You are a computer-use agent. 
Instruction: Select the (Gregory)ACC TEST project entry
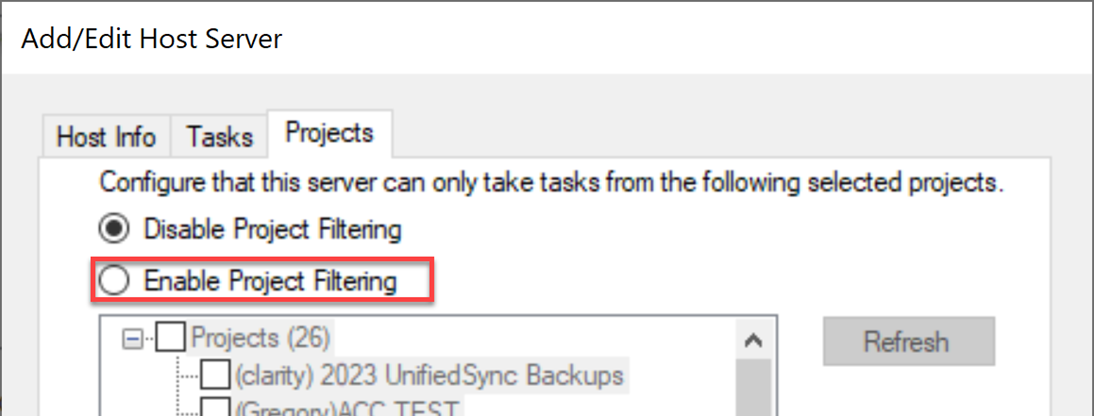[x=346, y=408]
